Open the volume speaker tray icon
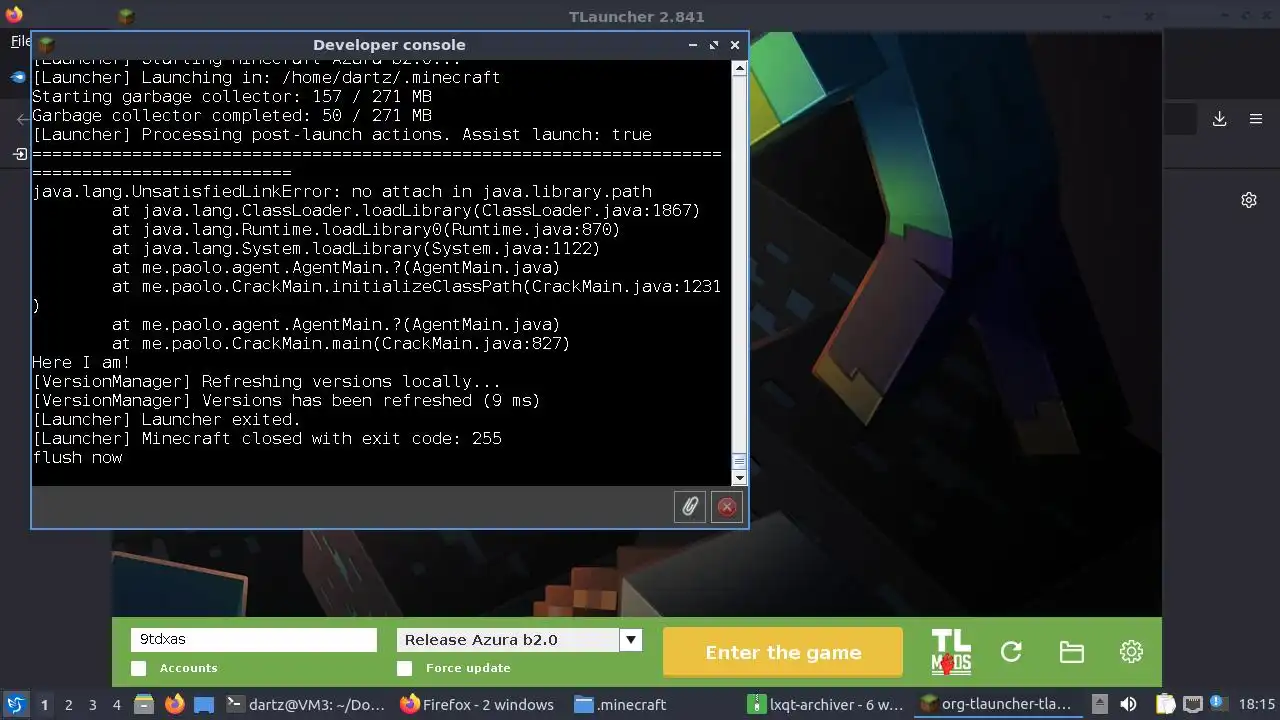 pos(1129,704)
